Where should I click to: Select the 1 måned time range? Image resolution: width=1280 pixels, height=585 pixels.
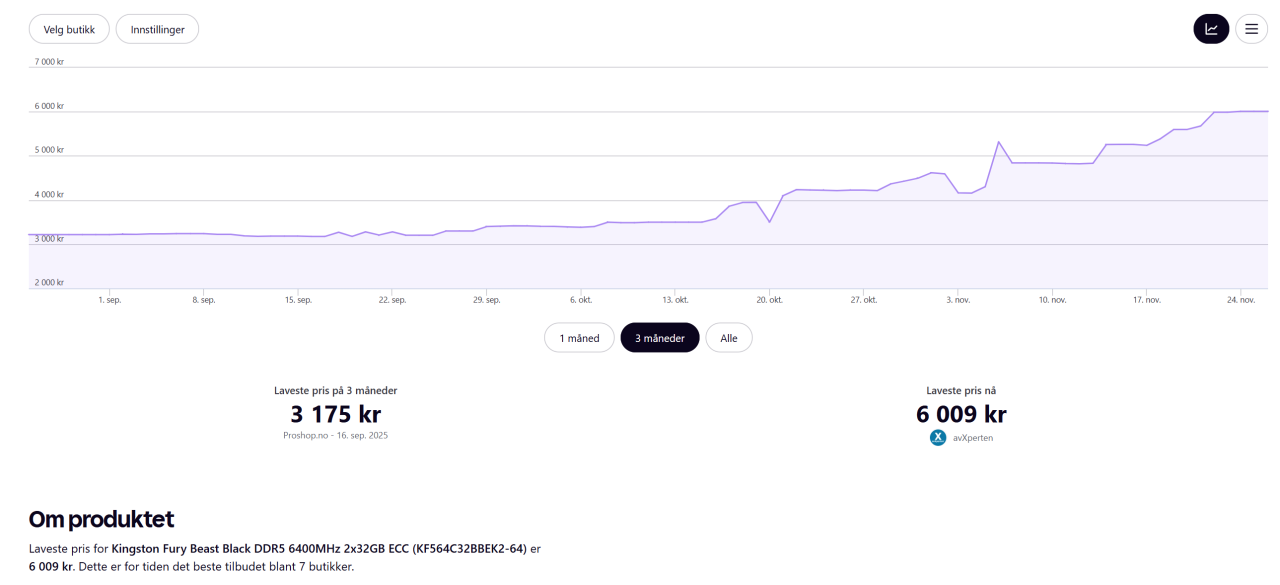coord(579,338)
